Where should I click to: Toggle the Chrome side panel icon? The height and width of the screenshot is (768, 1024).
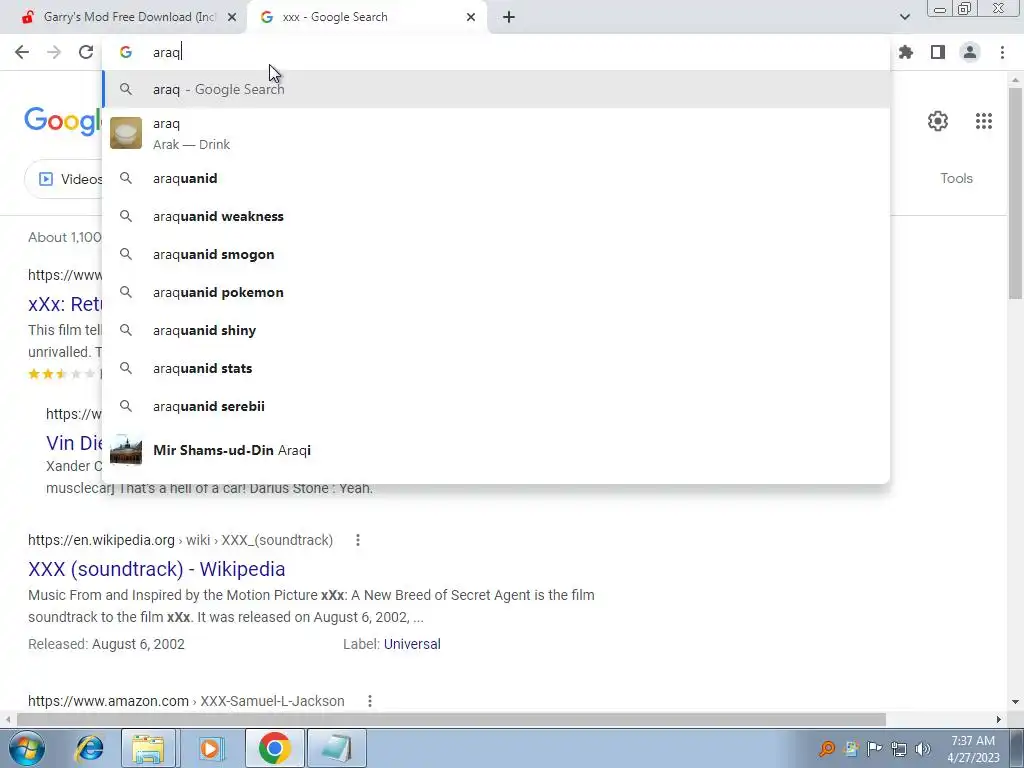point(938,52)
